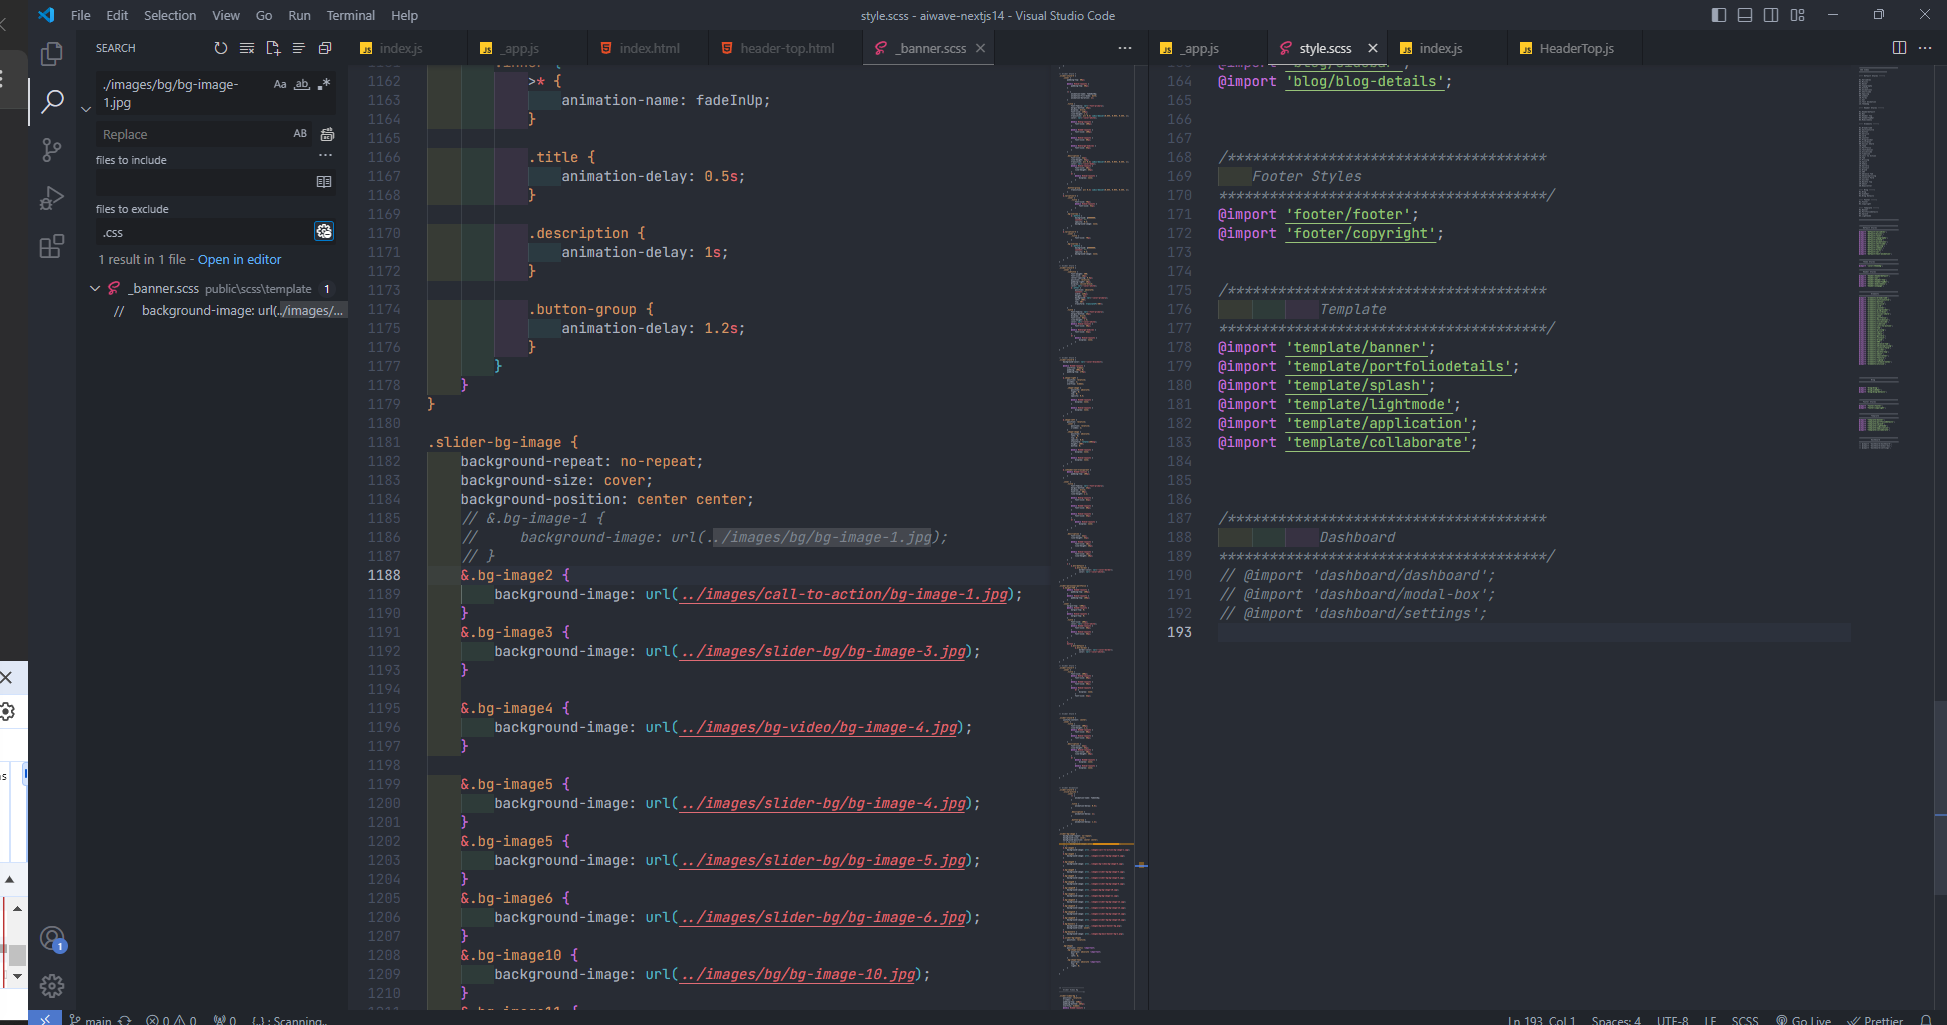The image size is (1947, 1025).
Task: Toggle match whole word in search
Action: (x=302, y=85)
